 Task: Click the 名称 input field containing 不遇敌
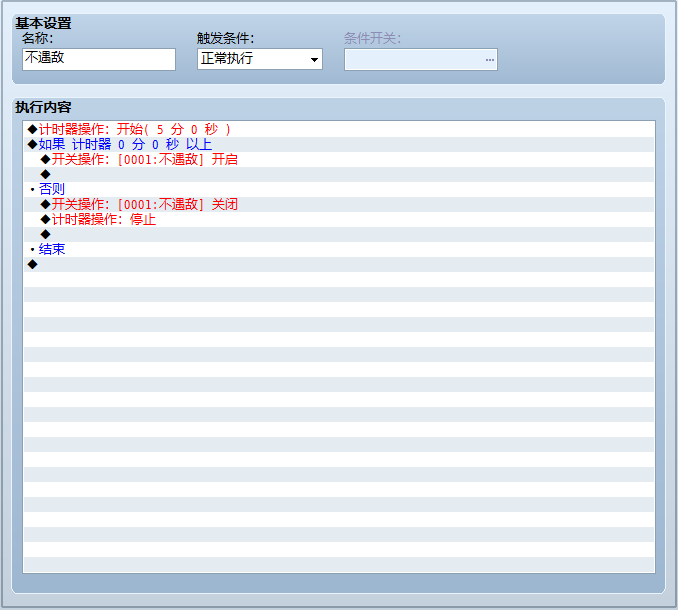coord(99,59)
